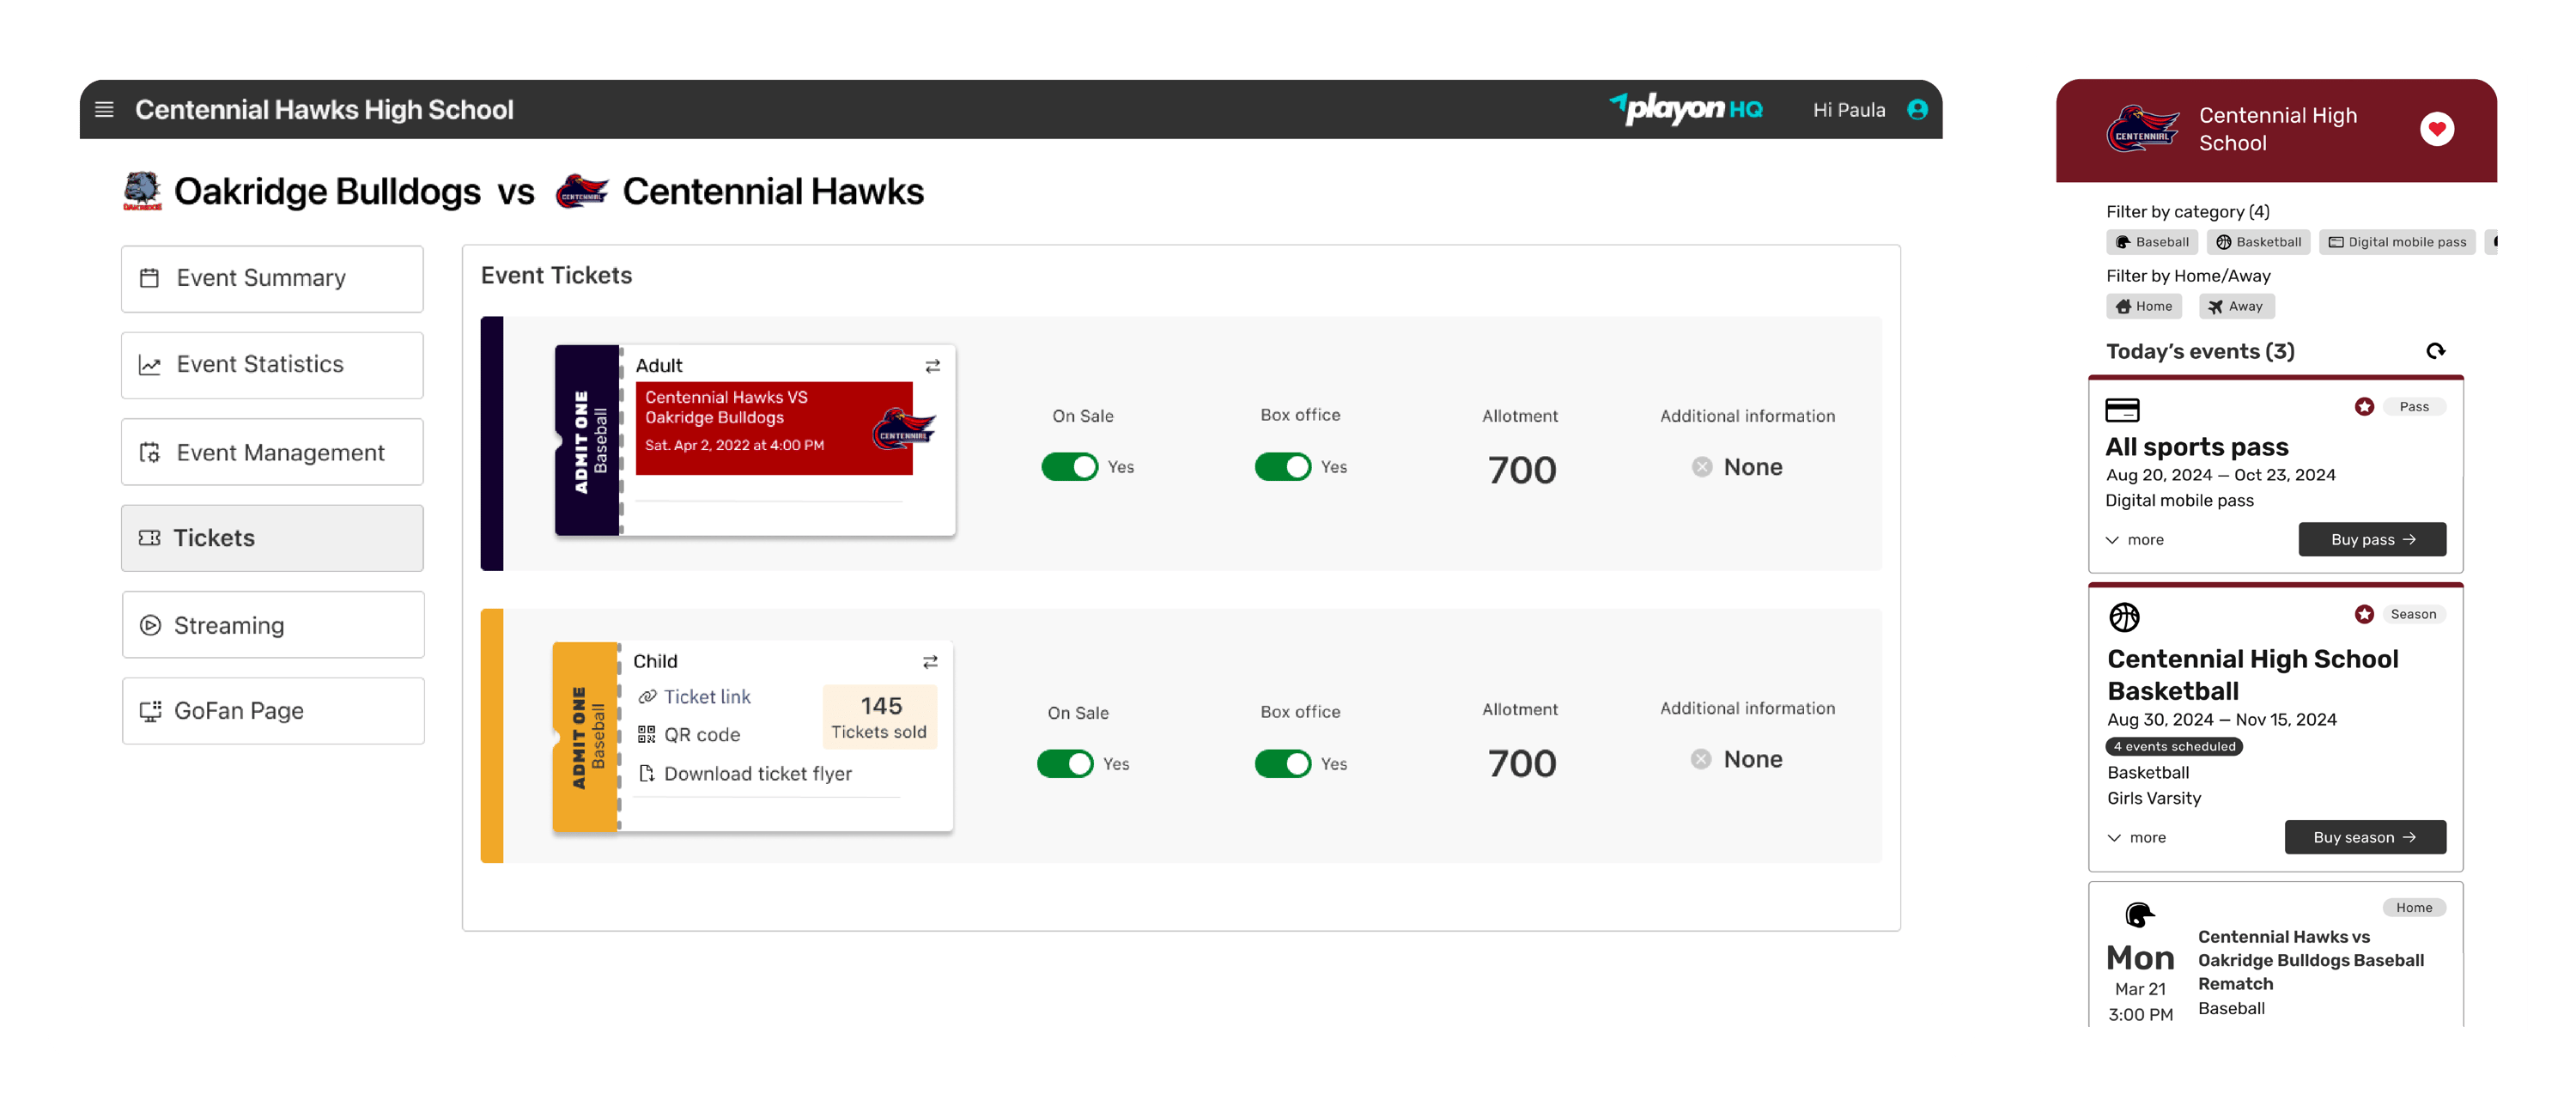Expand more on Centennial Basketball card
The width and height of the screenshot is (2576, 1106).
point(2137,838)
